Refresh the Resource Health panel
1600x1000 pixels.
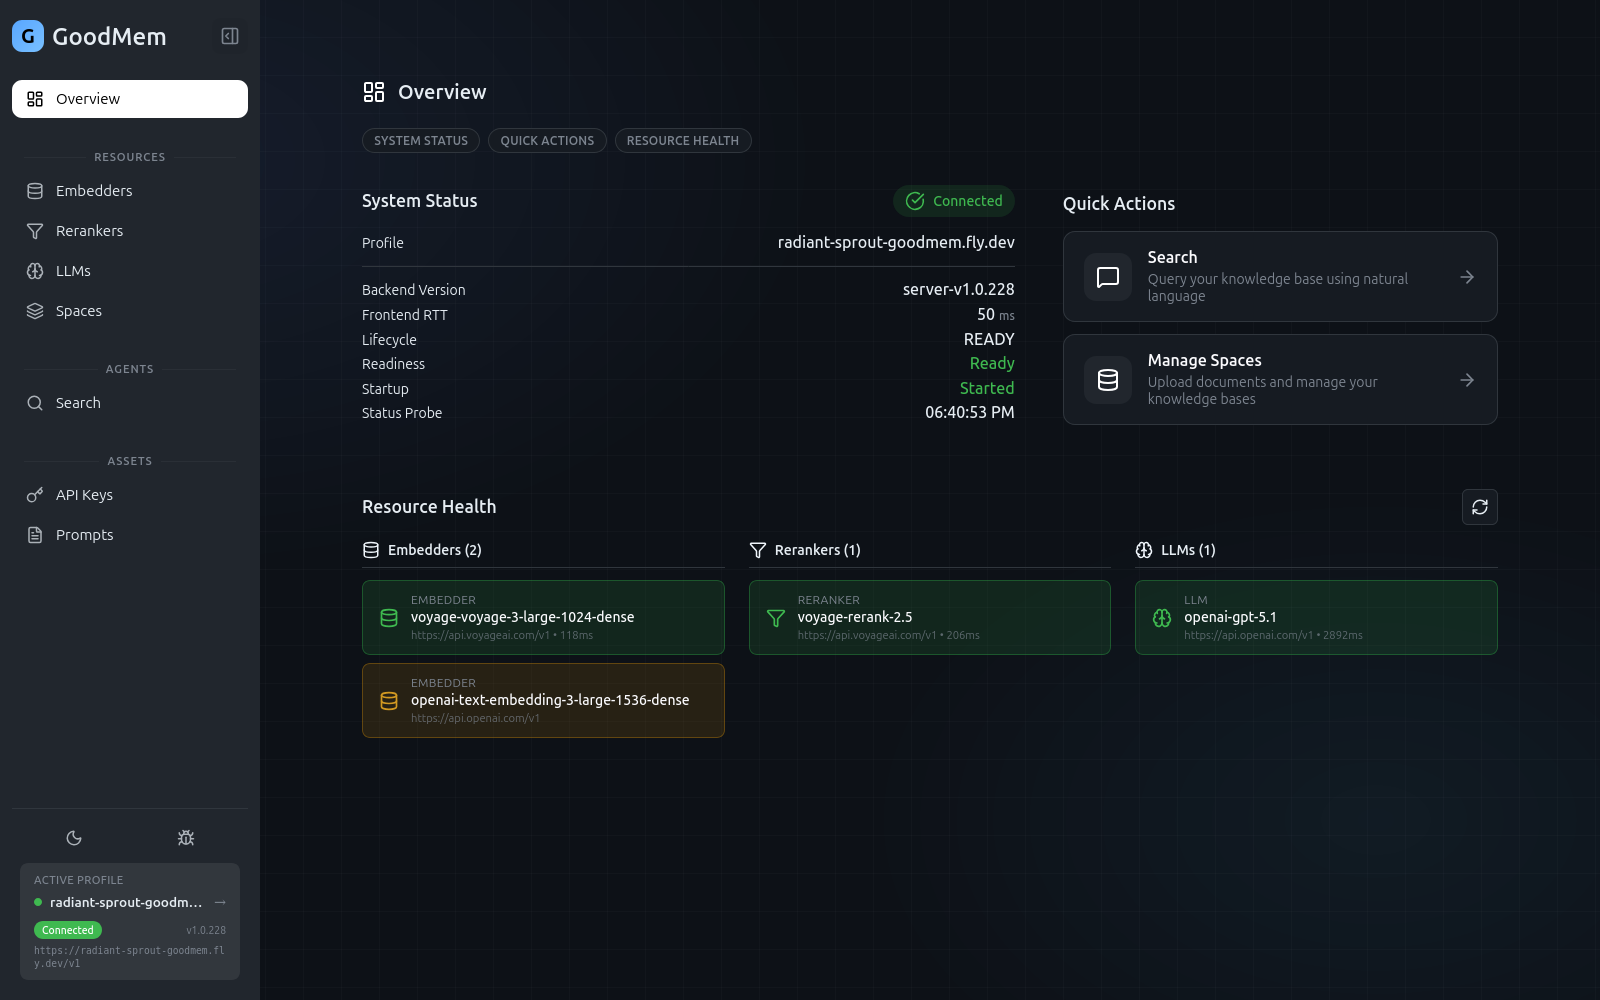pyautogui.click(x=1480, y=507)
